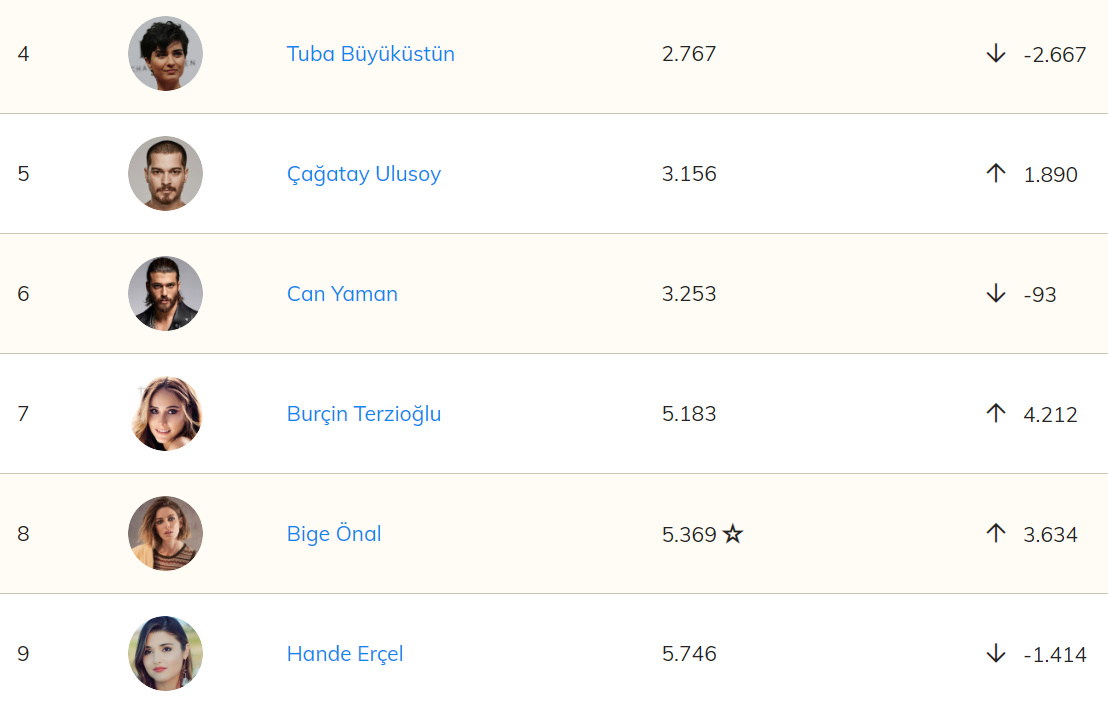
Task: Click Çağatay Ulusoy's round profile picture
Action: click(x=165, y=174)
